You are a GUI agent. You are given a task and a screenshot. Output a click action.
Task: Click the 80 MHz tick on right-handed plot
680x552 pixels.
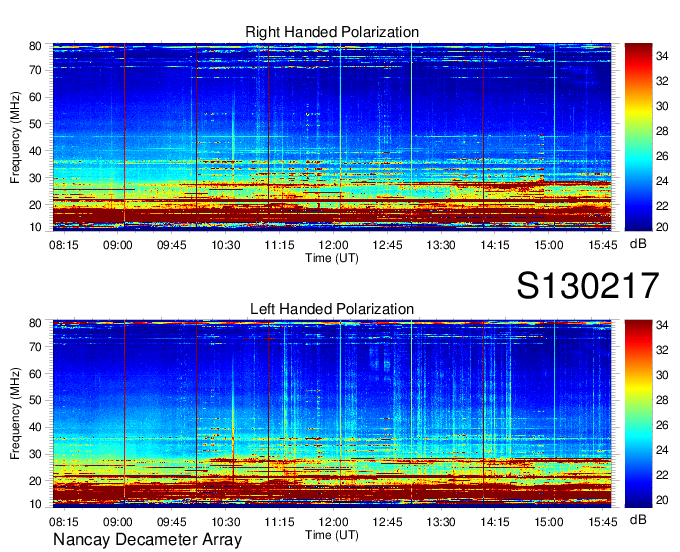tap(35, 46)
